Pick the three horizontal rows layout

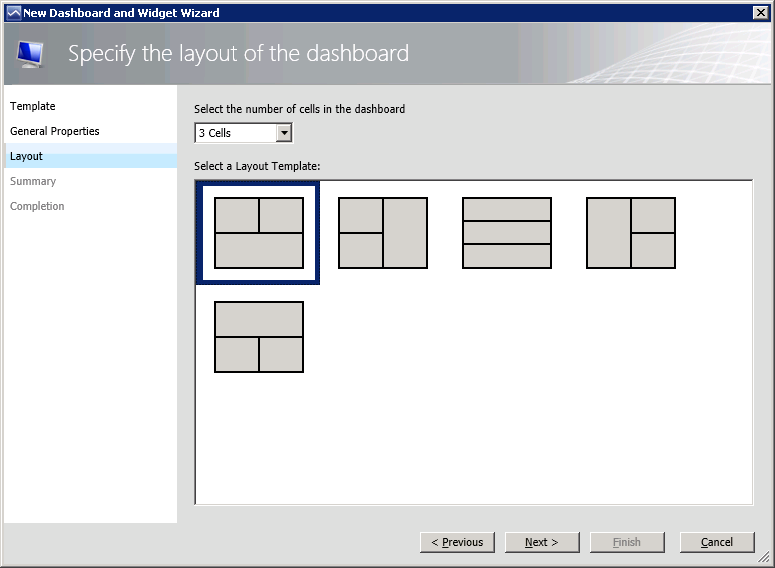[506, 233]
